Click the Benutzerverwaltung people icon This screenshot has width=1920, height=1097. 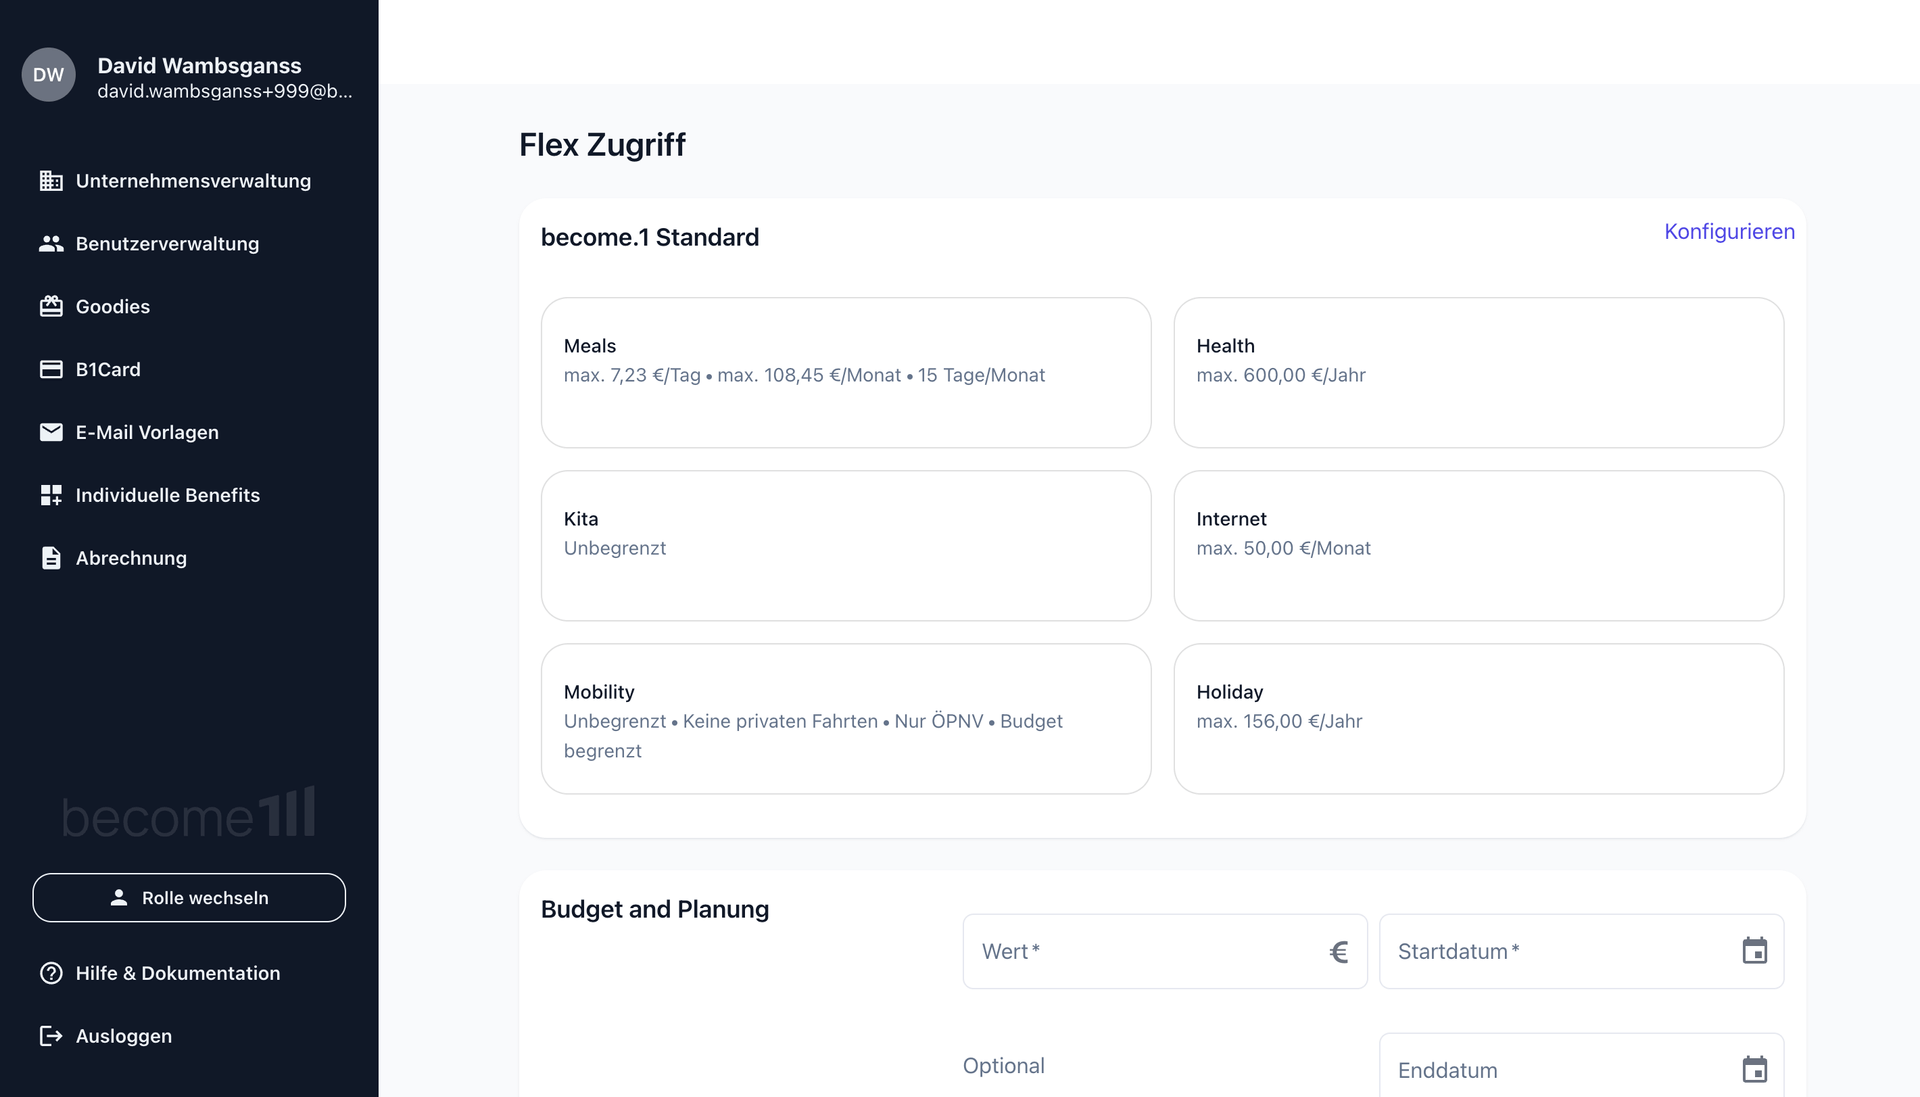51,244
